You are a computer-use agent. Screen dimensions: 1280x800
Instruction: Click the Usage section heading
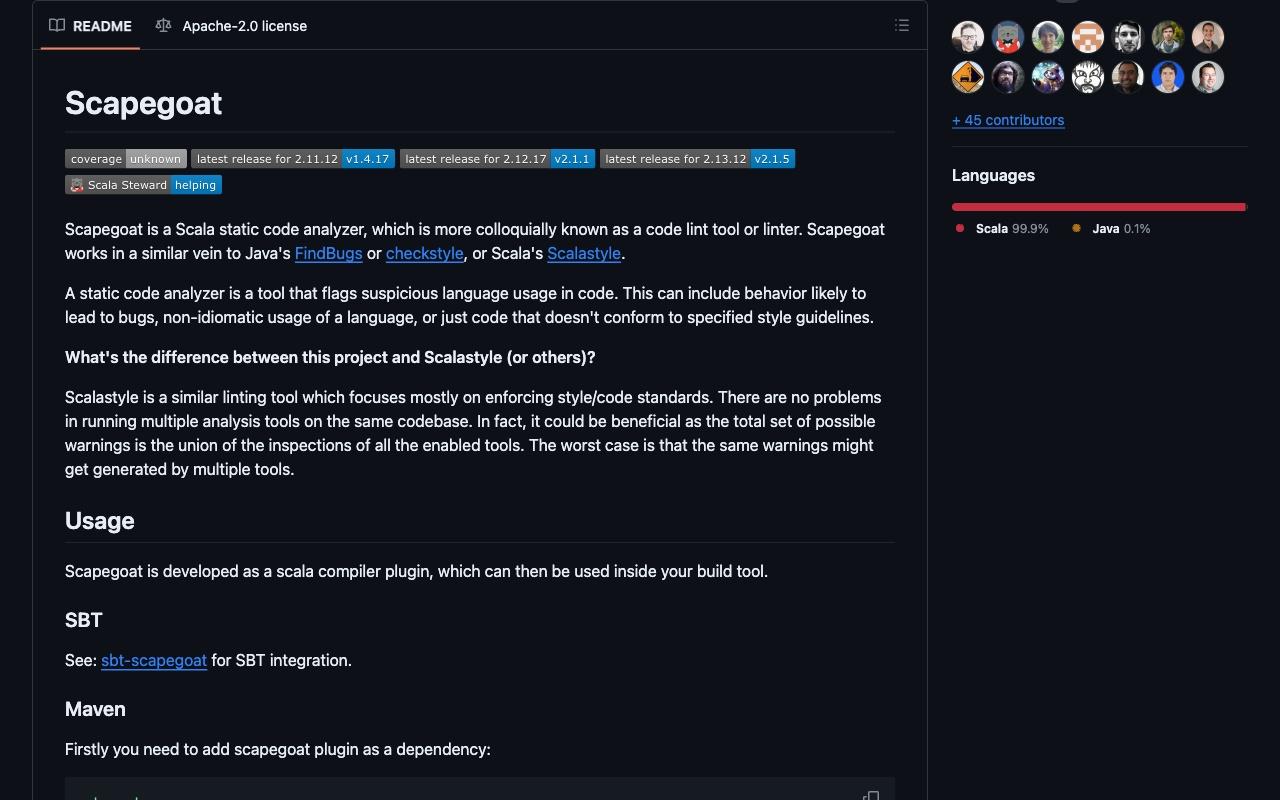point(99,521)
